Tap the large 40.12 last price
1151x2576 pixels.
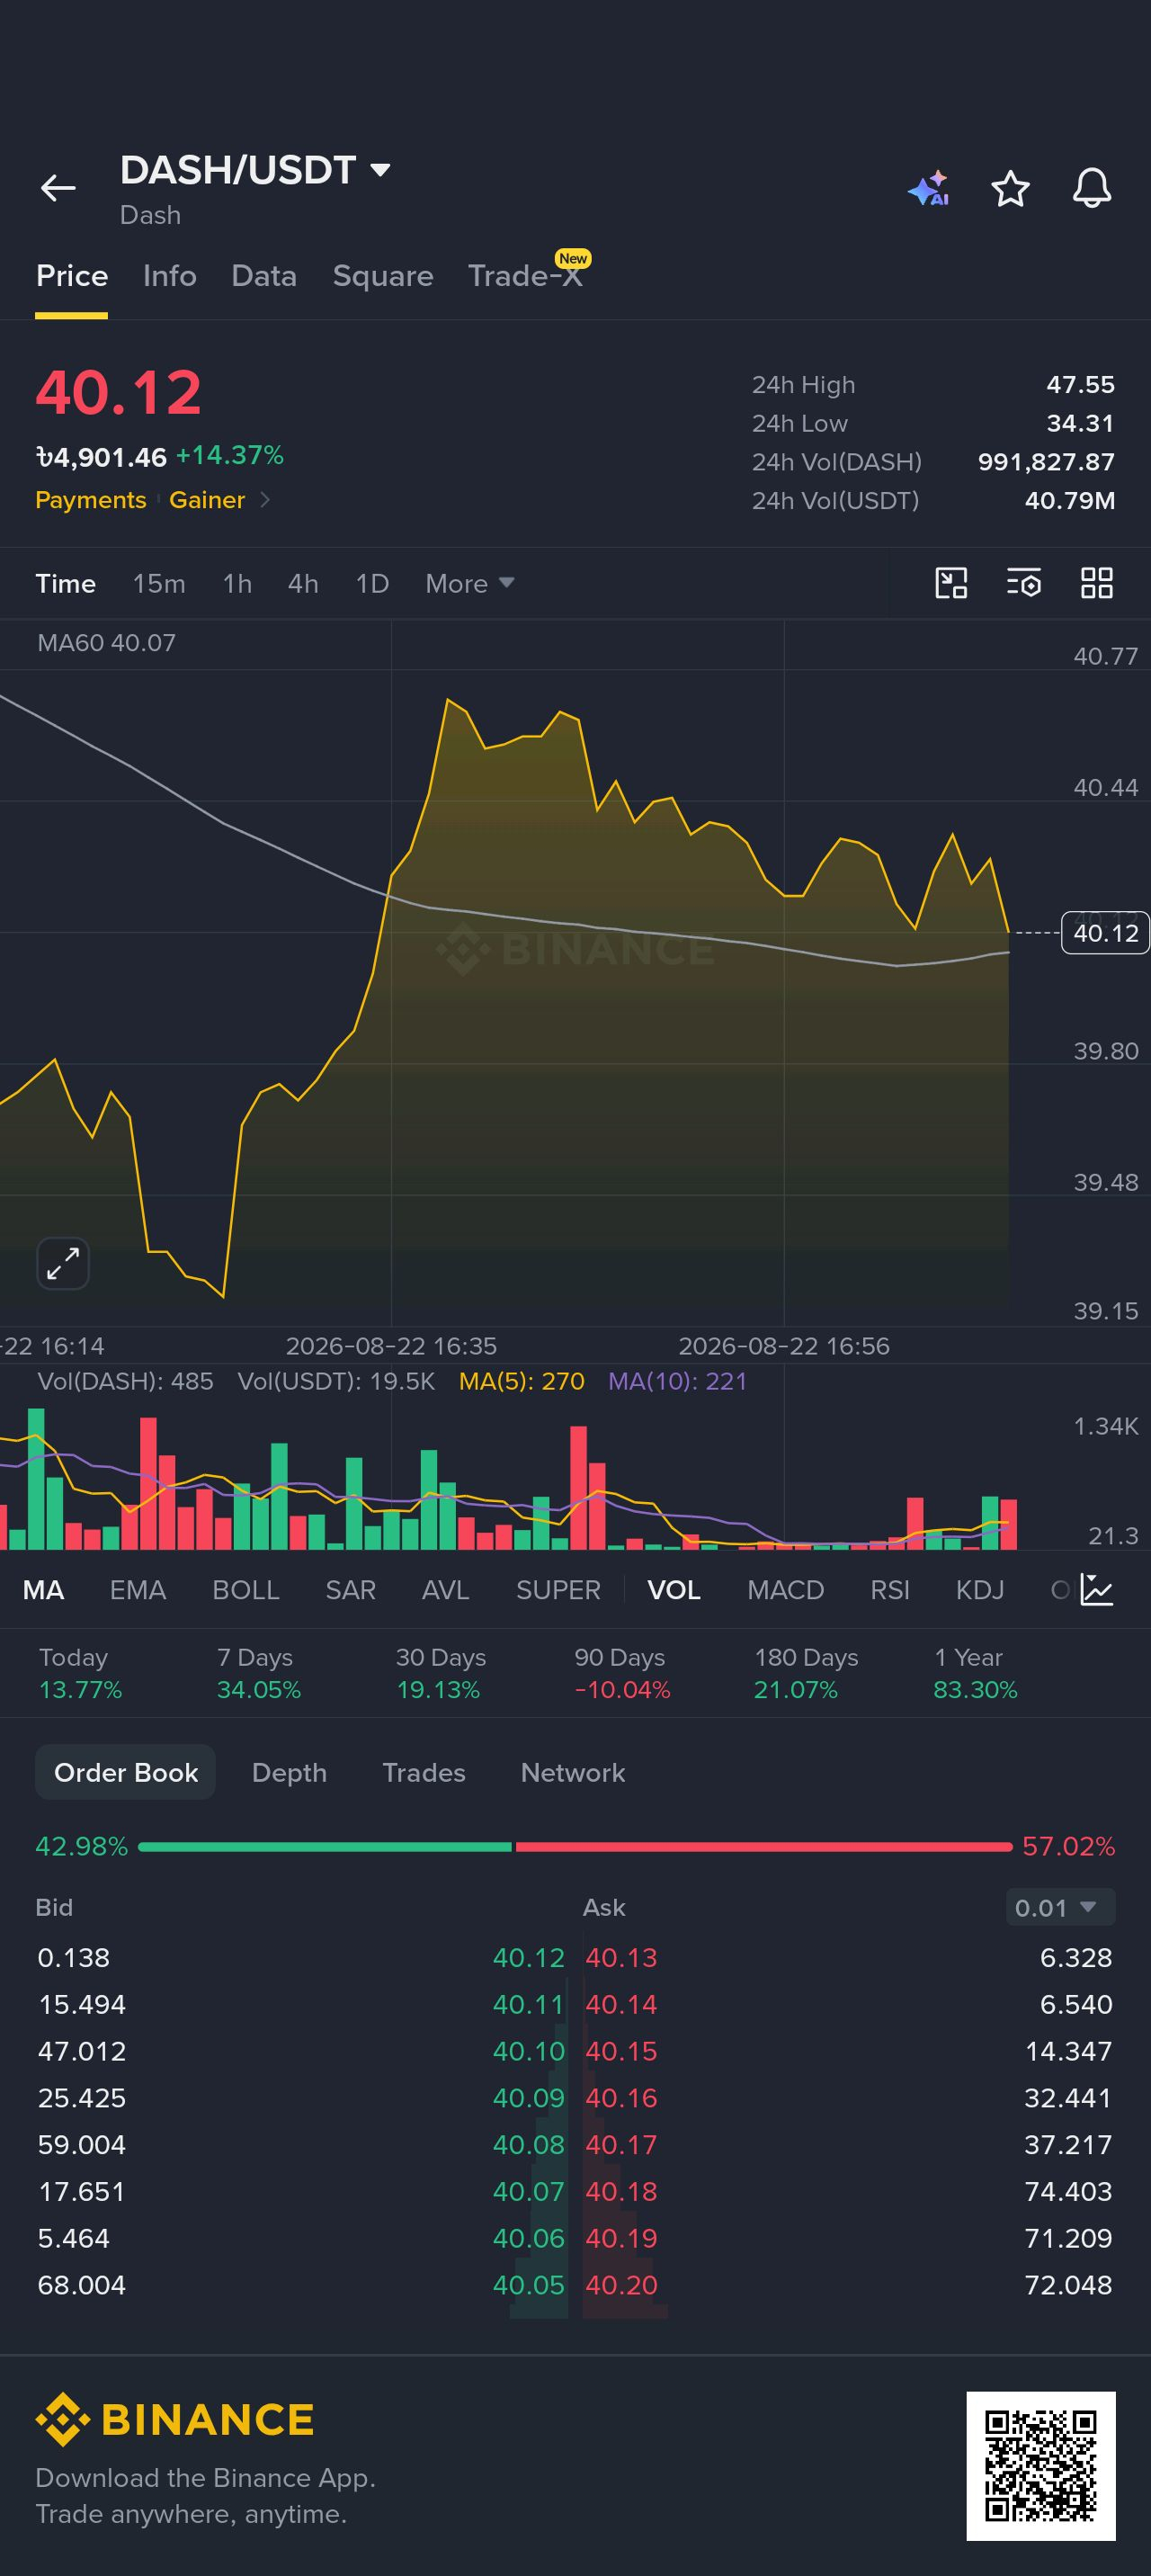click(x=119, y=392)
